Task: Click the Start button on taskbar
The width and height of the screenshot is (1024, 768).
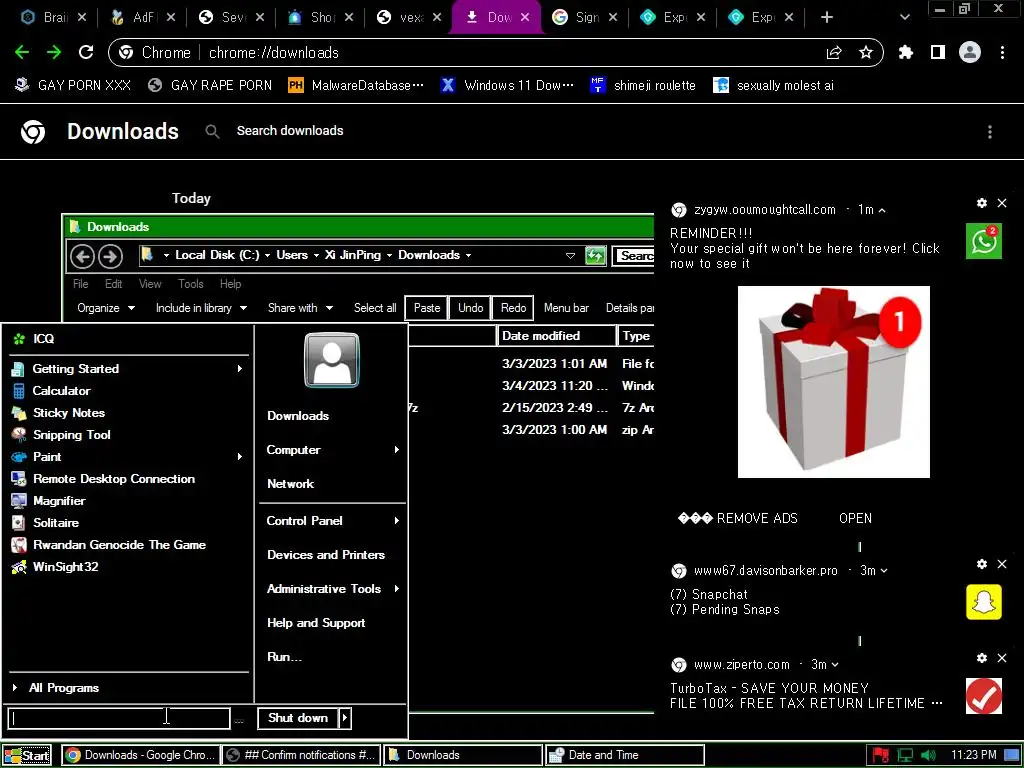Action: coord(27,756)
